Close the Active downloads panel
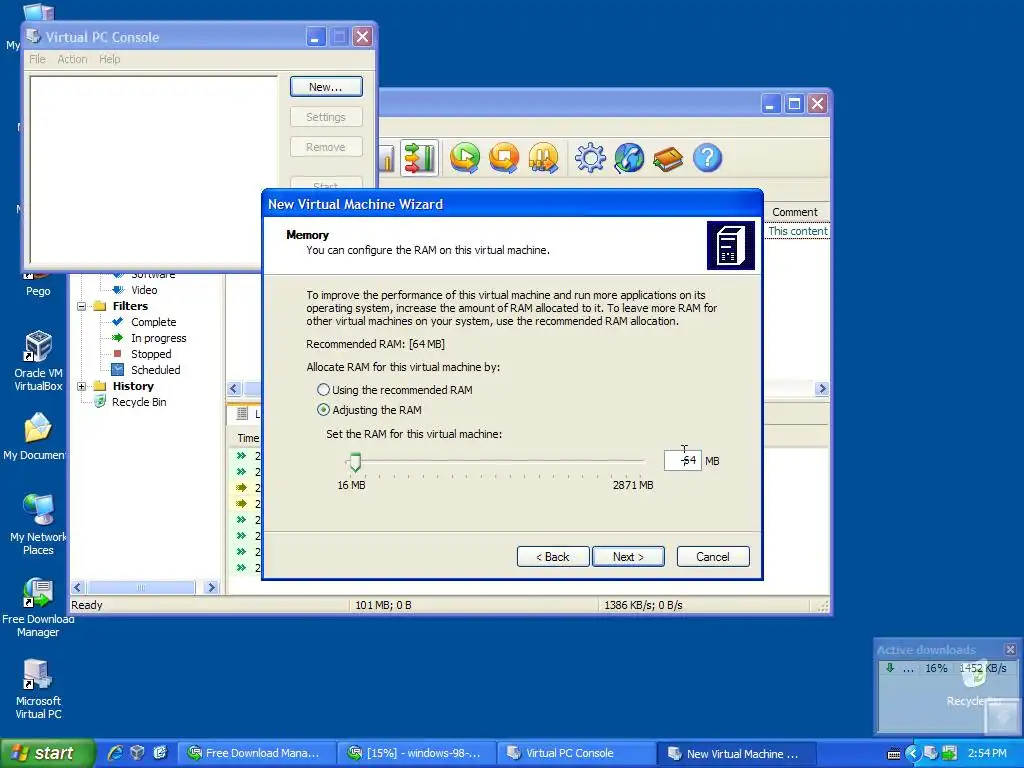The image size is (1024, 768). coord(1010,649)
